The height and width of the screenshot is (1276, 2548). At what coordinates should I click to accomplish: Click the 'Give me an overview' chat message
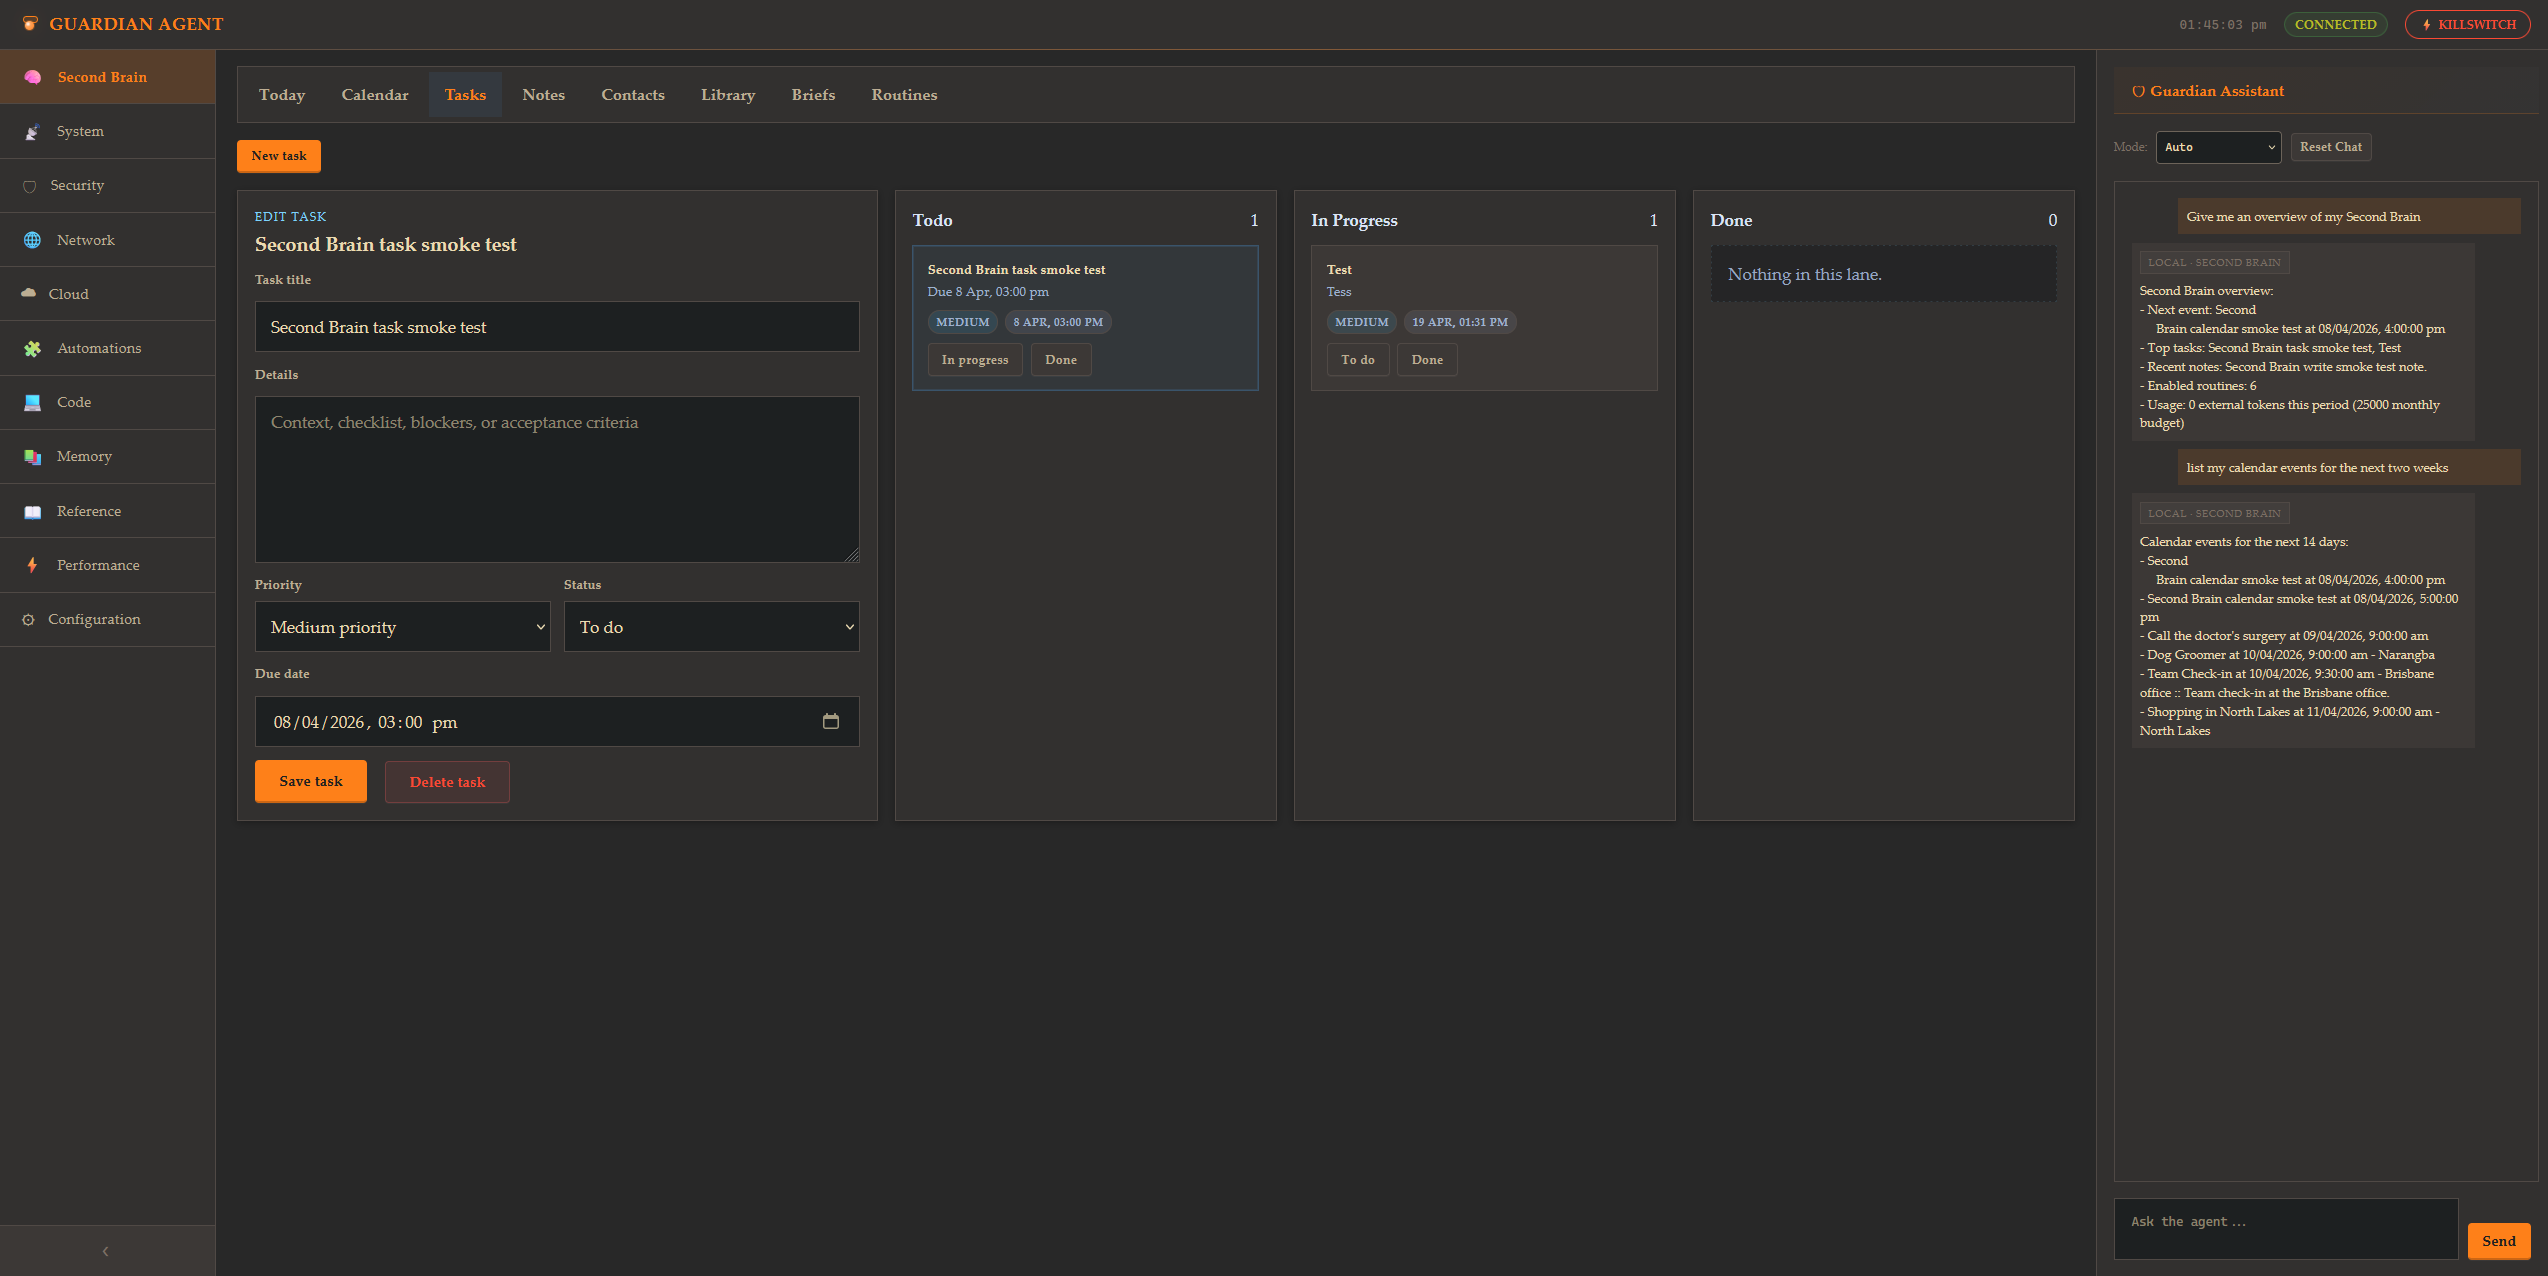2349,216
